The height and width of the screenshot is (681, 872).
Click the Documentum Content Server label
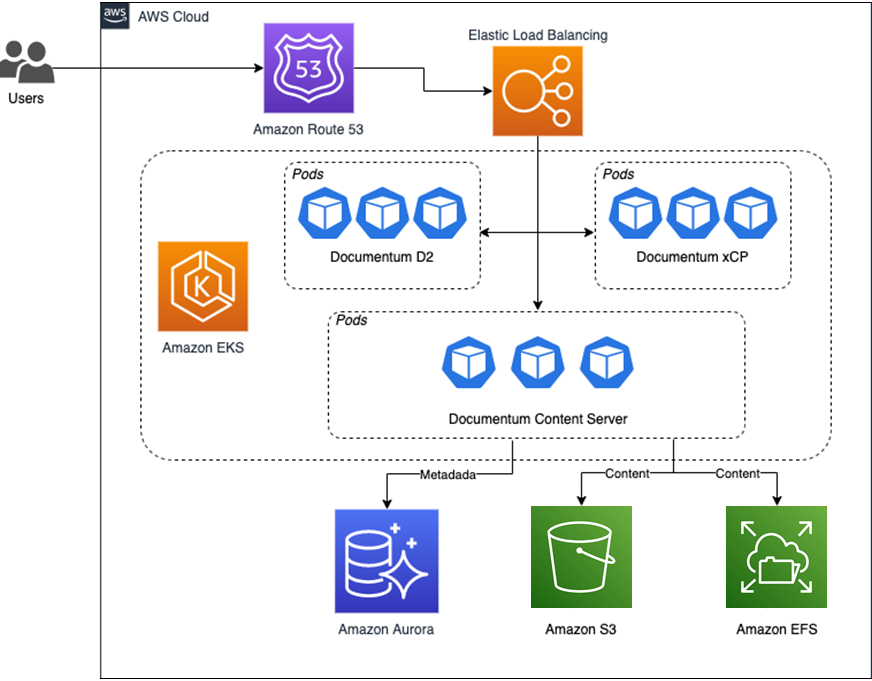(536, 419)
